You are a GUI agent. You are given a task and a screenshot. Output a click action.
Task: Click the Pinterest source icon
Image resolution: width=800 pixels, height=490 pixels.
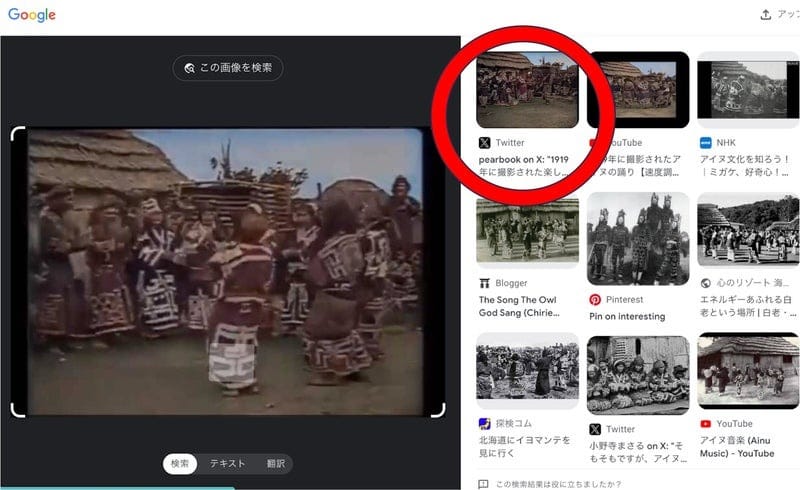(595, 300)
